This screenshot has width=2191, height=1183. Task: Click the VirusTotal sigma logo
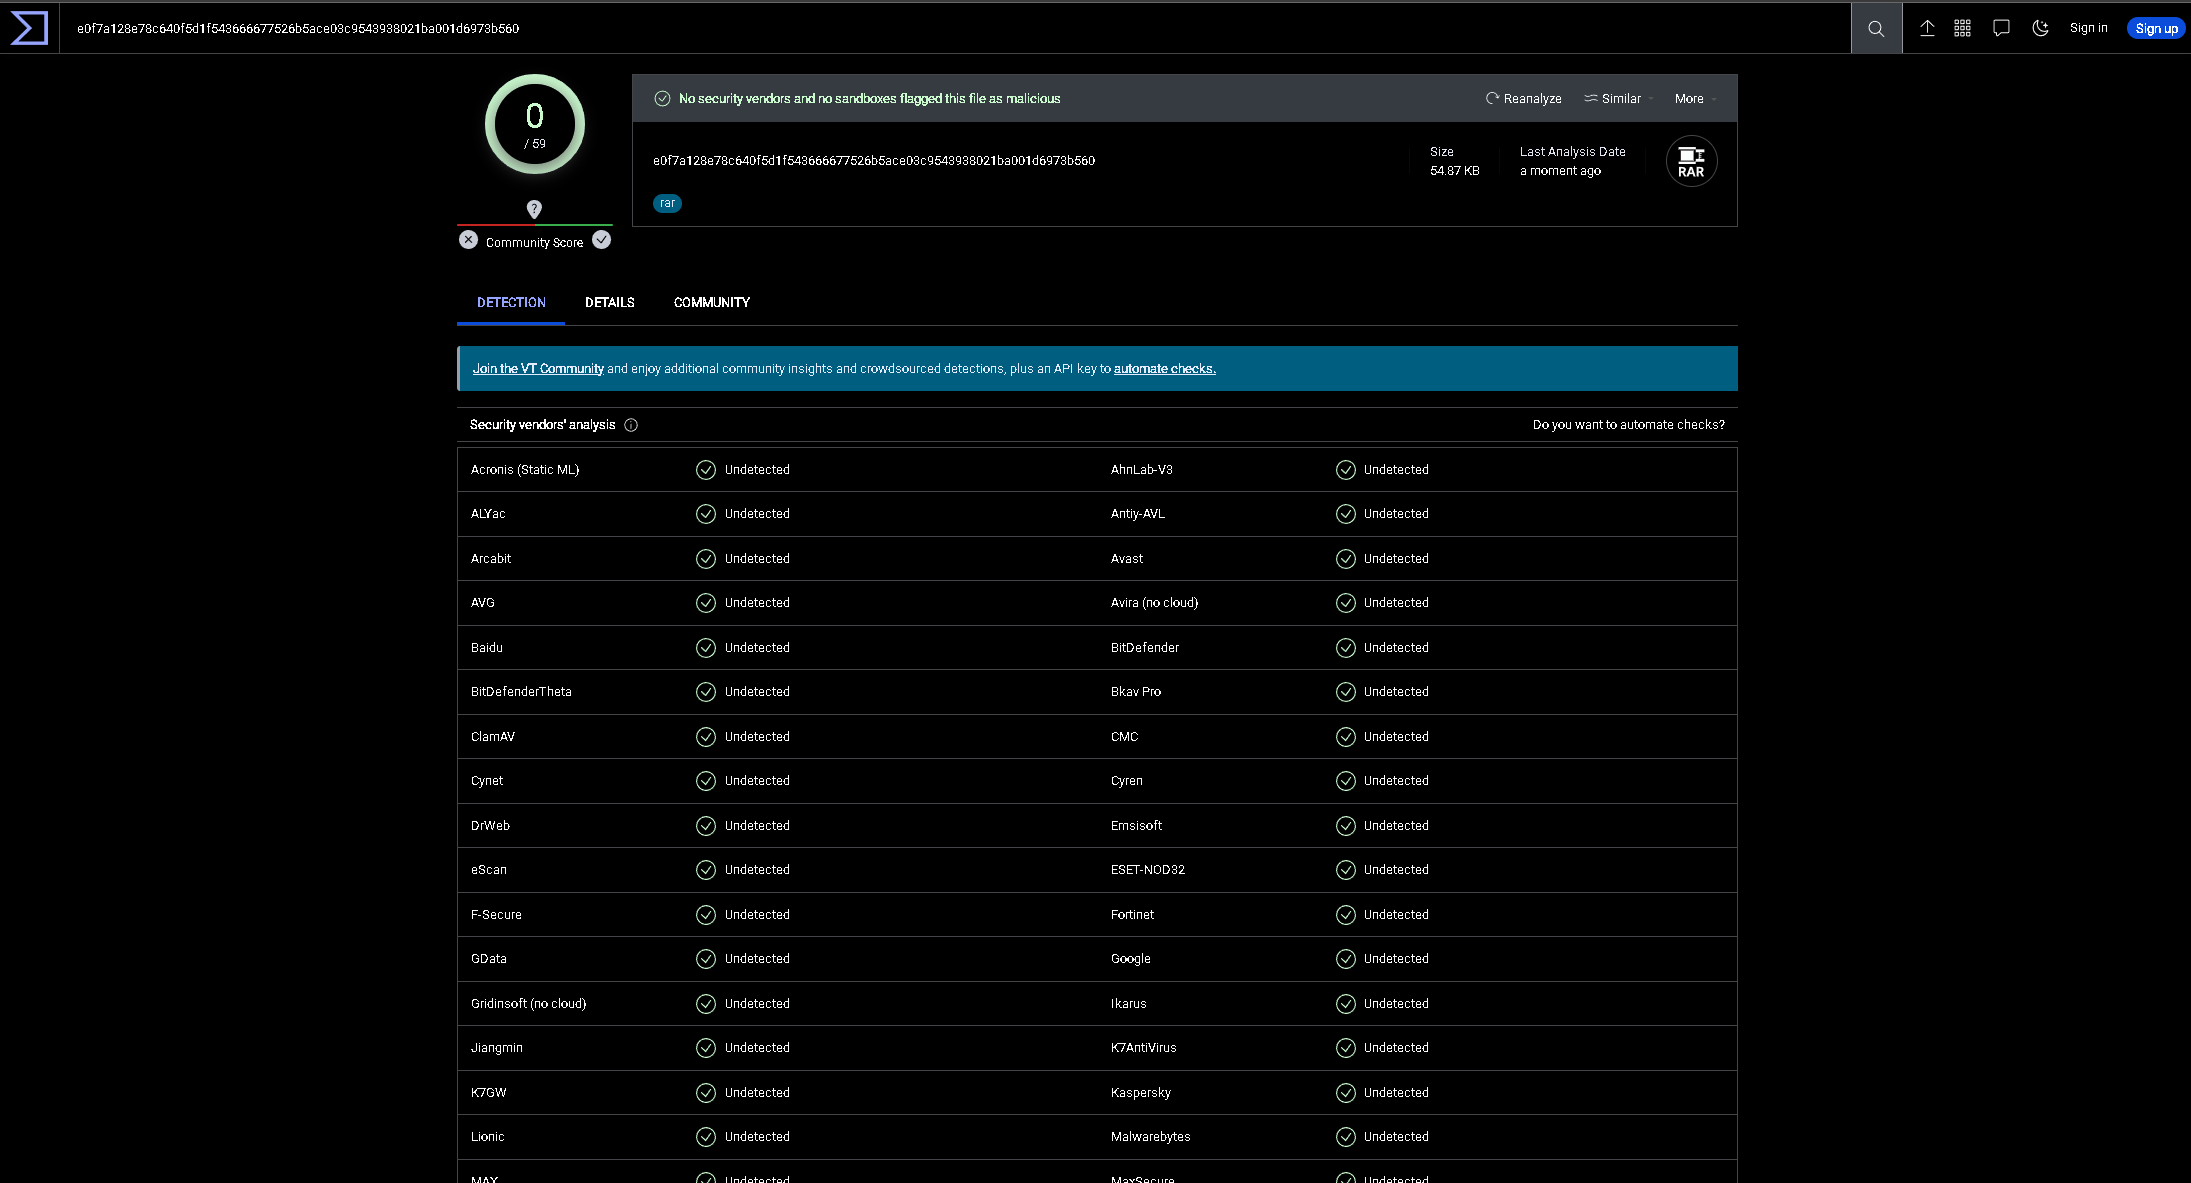(29, 28)
